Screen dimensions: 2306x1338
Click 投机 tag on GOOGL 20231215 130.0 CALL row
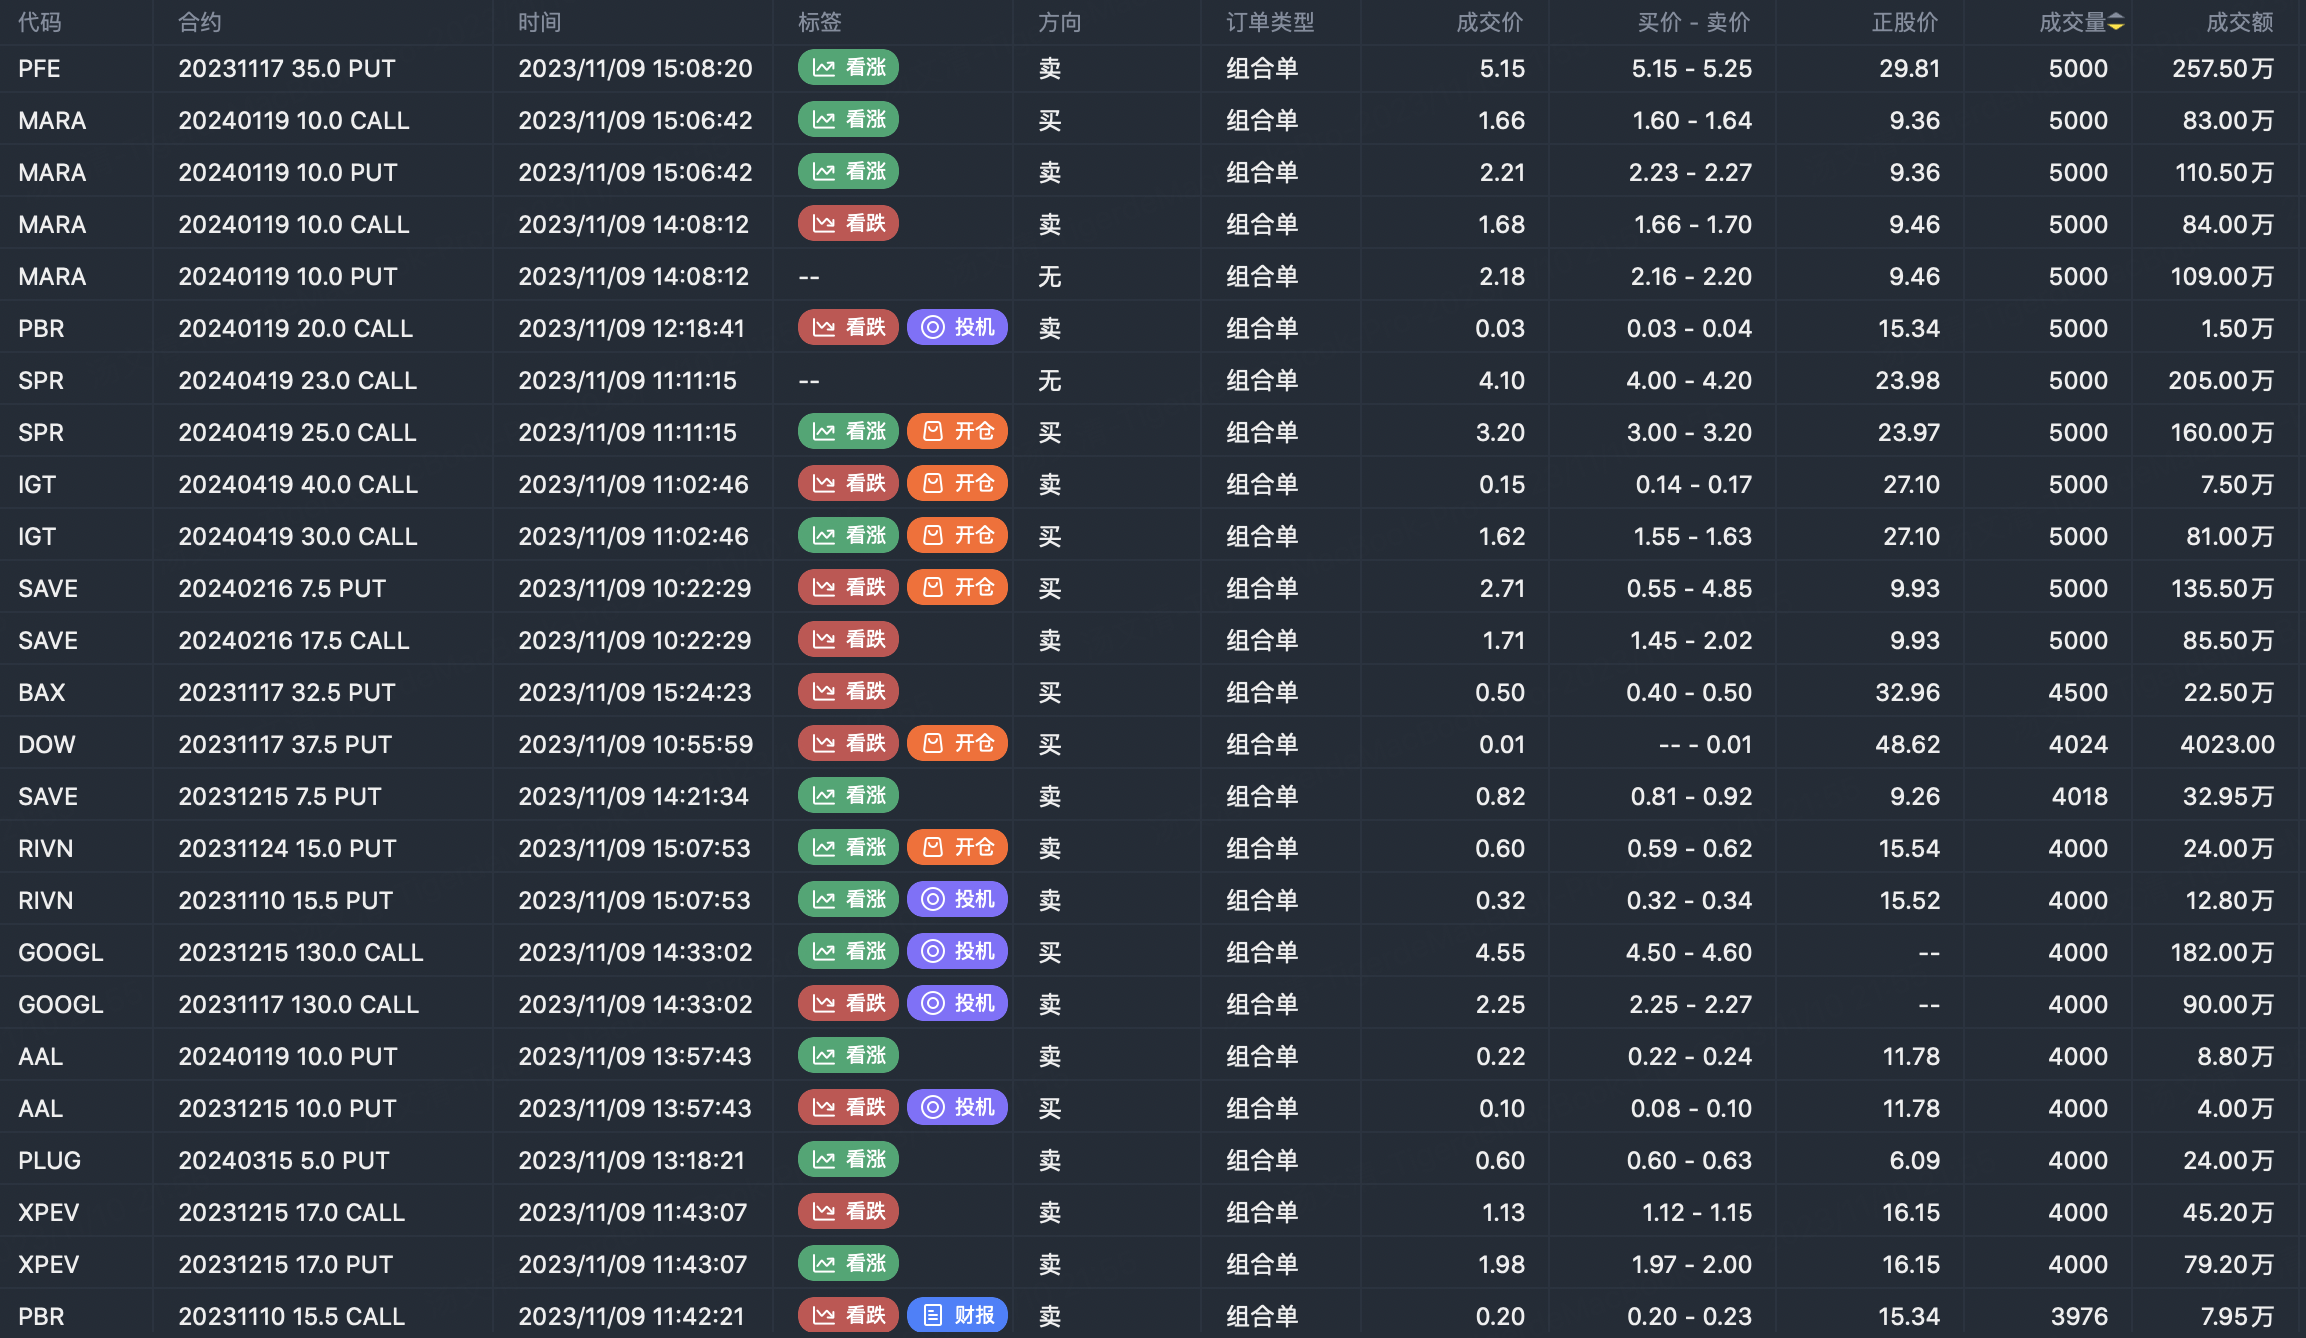tap(957, 951)
